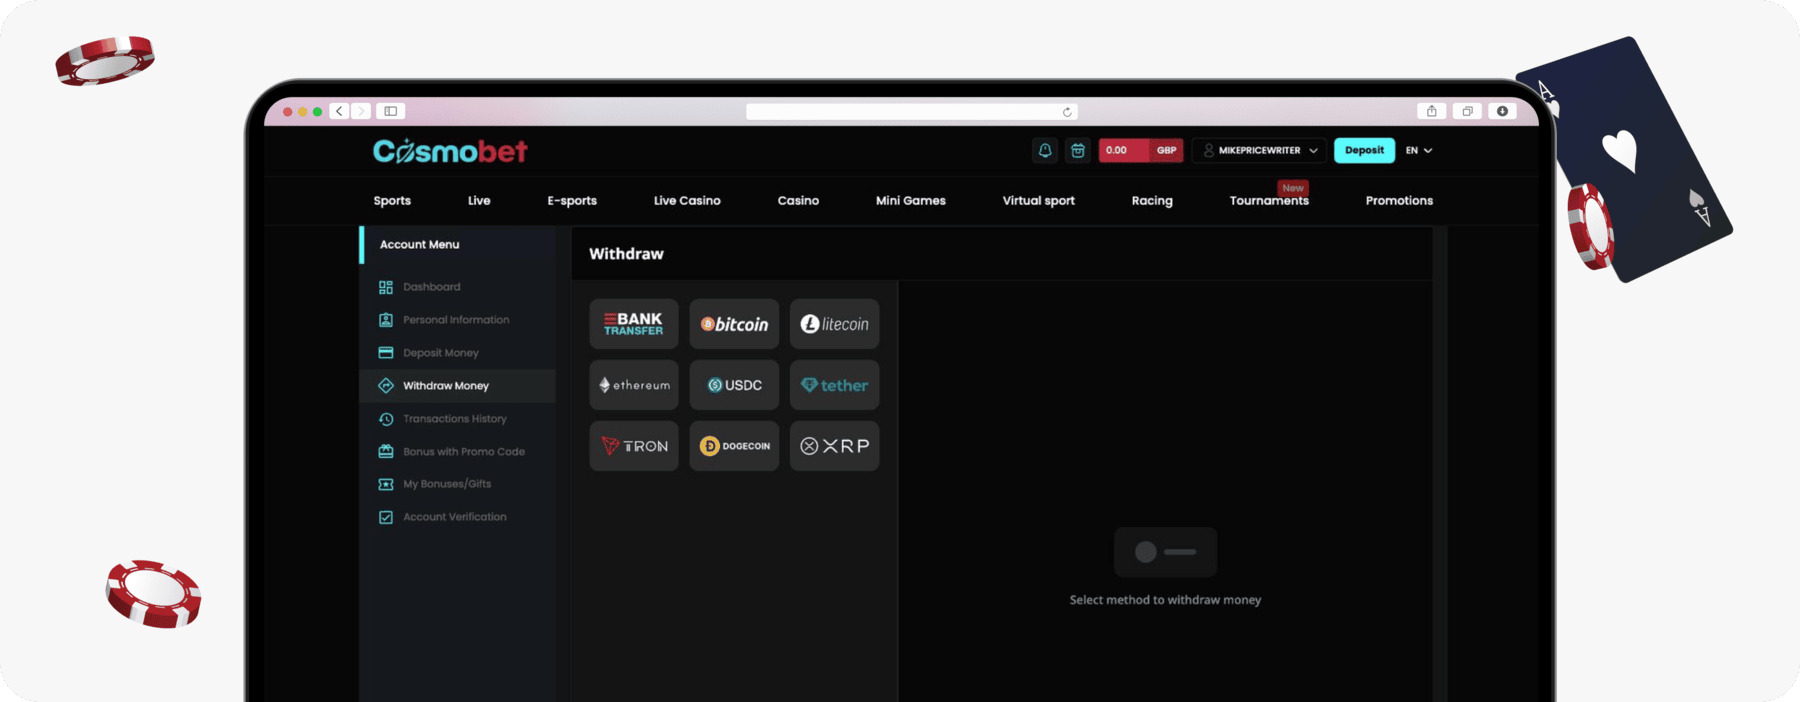Go back with browser back arrow

[340, 111]
